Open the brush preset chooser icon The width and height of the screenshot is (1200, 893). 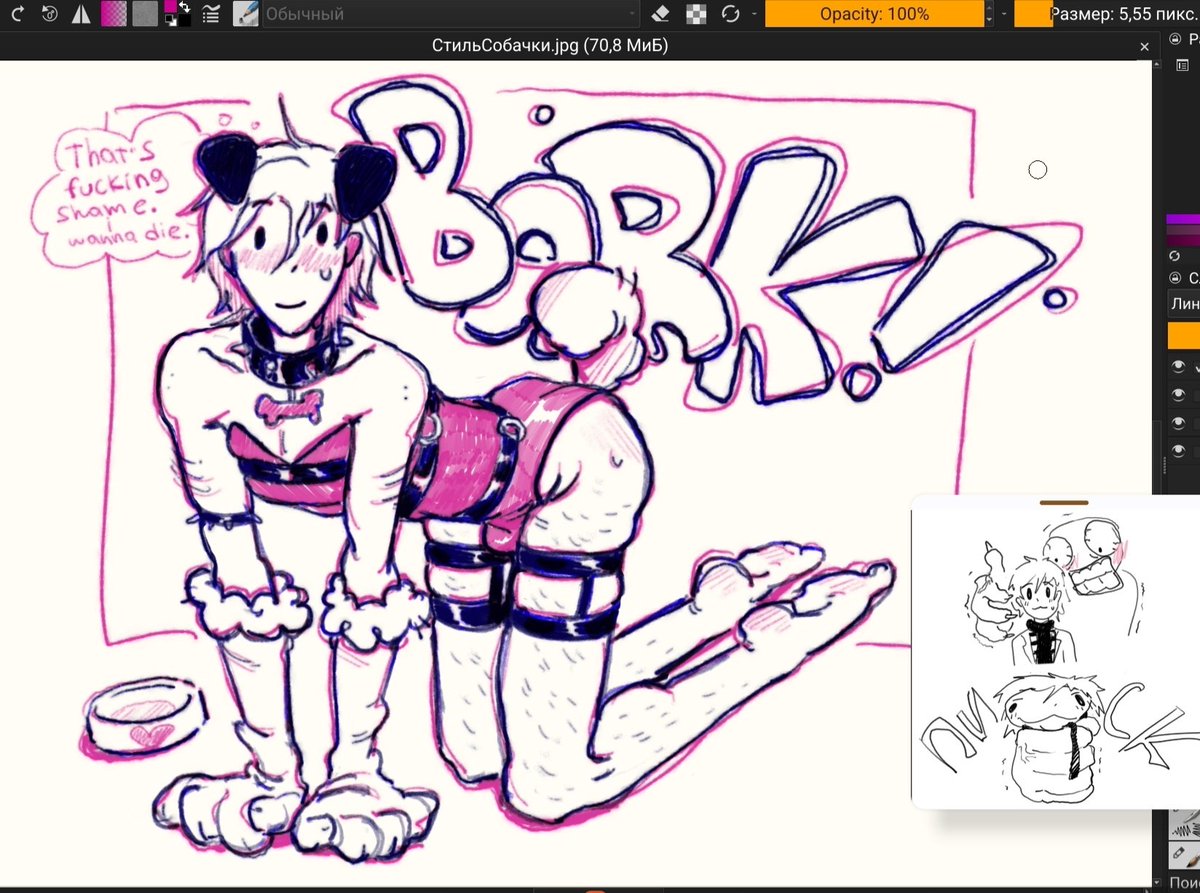245,14
